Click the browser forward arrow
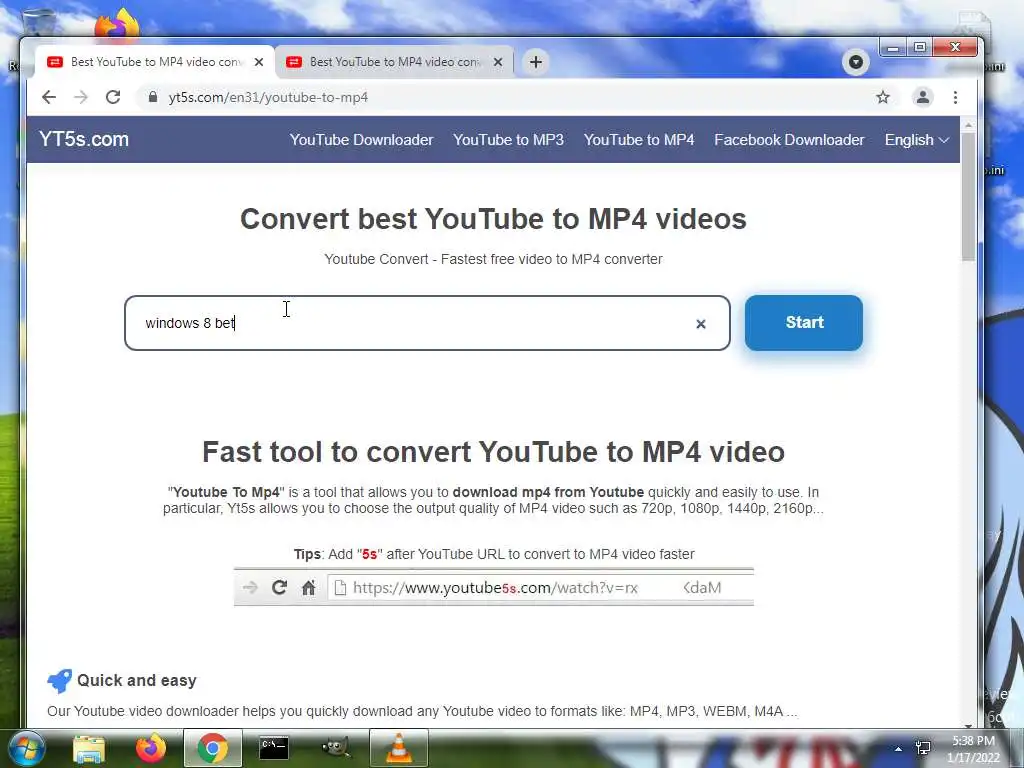This screenshot has height=768, width=1024. pyautogui.click(x=81, y=97)
